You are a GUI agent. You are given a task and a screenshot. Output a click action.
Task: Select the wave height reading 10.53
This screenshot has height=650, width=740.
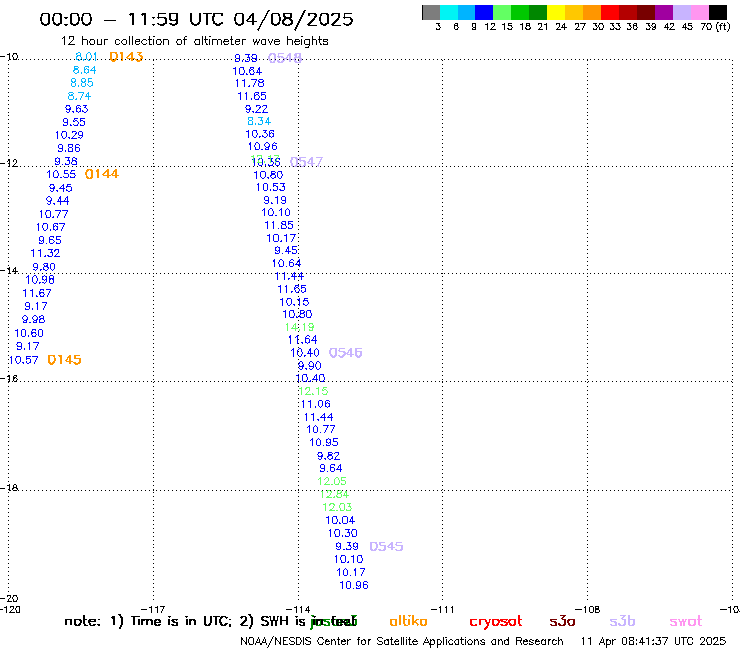pyautogui.click(x=271, y=187)
